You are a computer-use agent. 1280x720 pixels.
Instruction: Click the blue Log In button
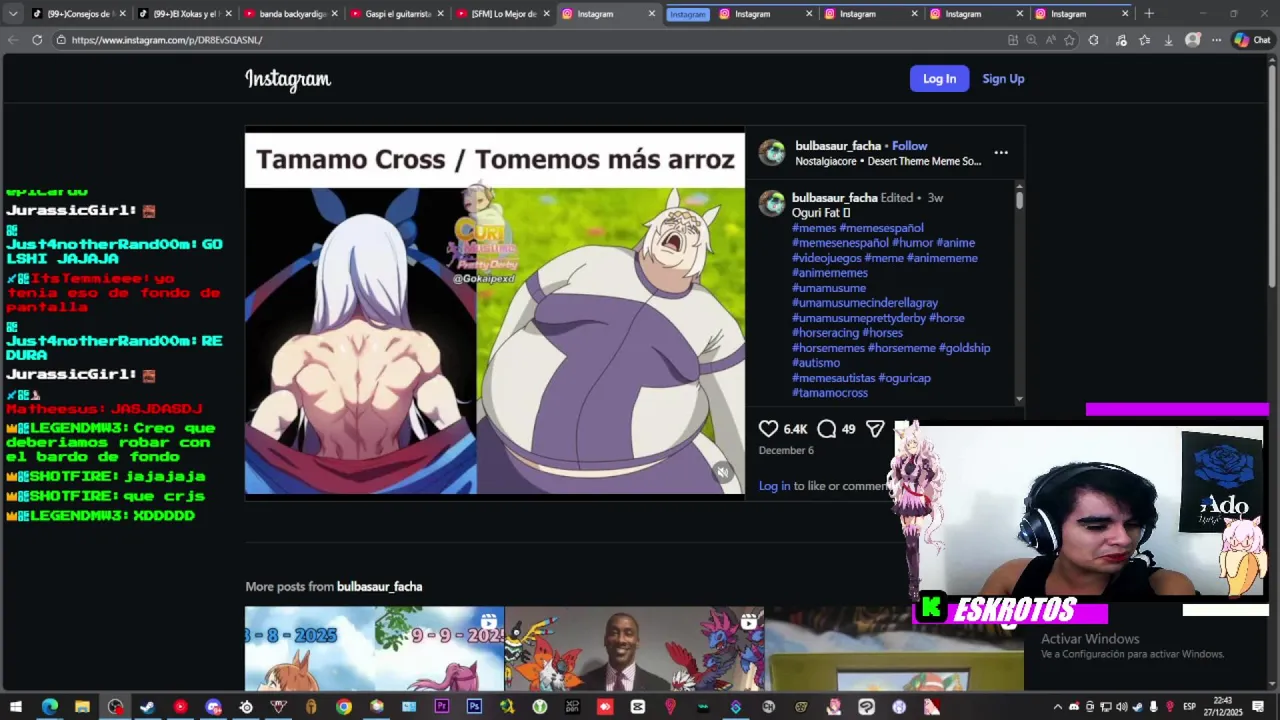coord(939,79)
